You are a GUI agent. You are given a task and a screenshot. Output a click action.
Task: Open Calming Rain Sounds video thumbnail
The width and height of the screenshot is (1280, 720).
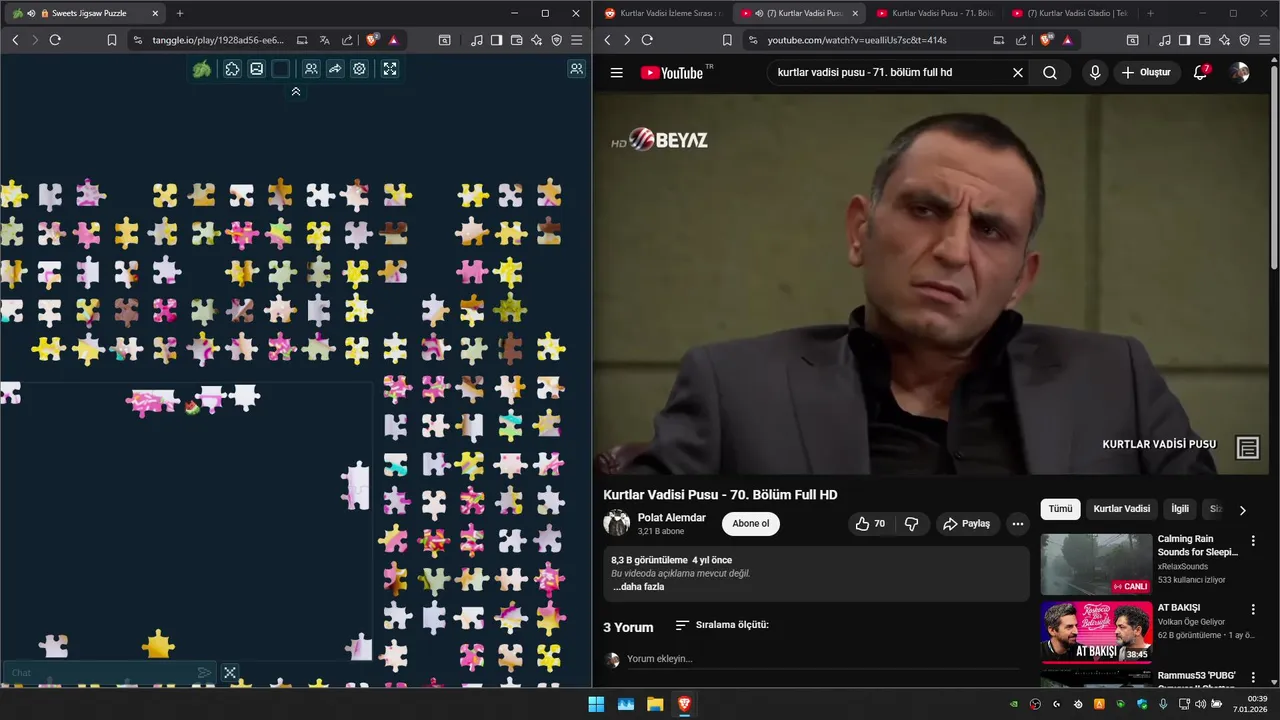[1096, 564]
